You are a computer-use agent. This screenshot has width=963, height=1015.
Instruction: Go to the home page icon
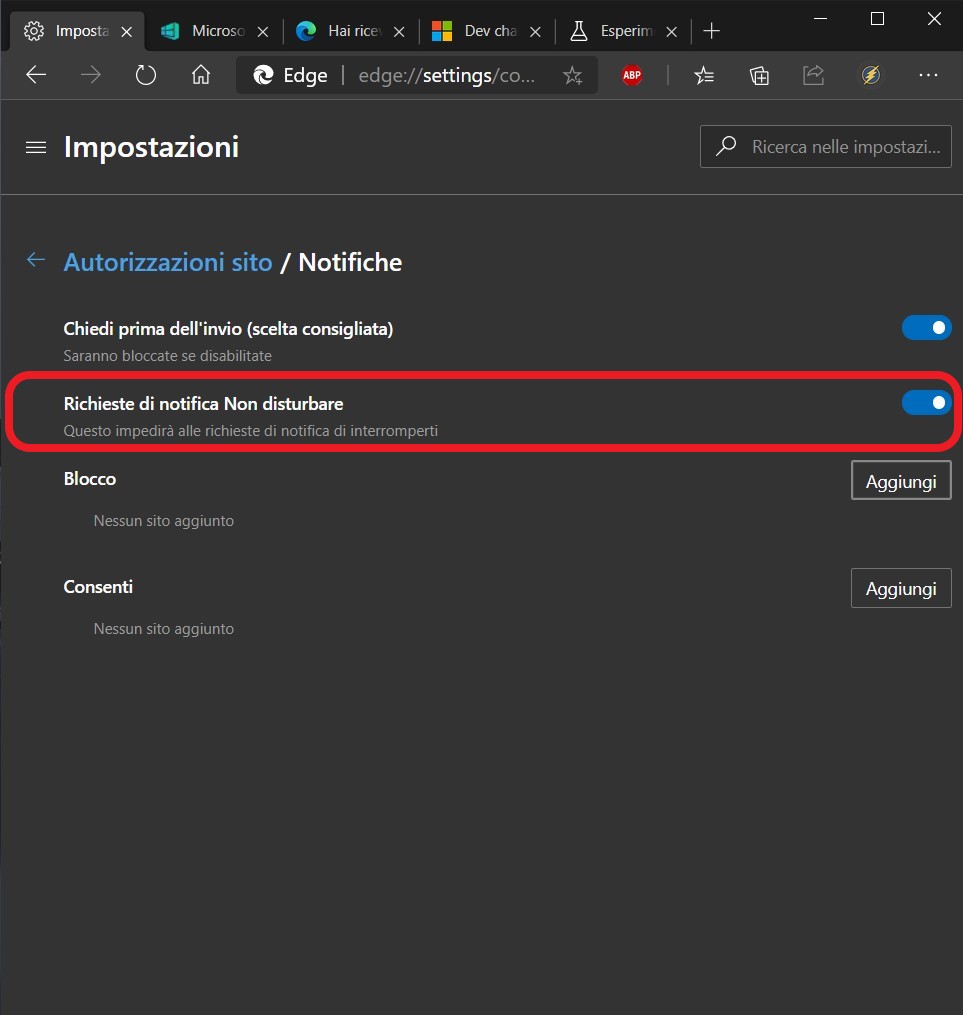click(x=201, y=75)
